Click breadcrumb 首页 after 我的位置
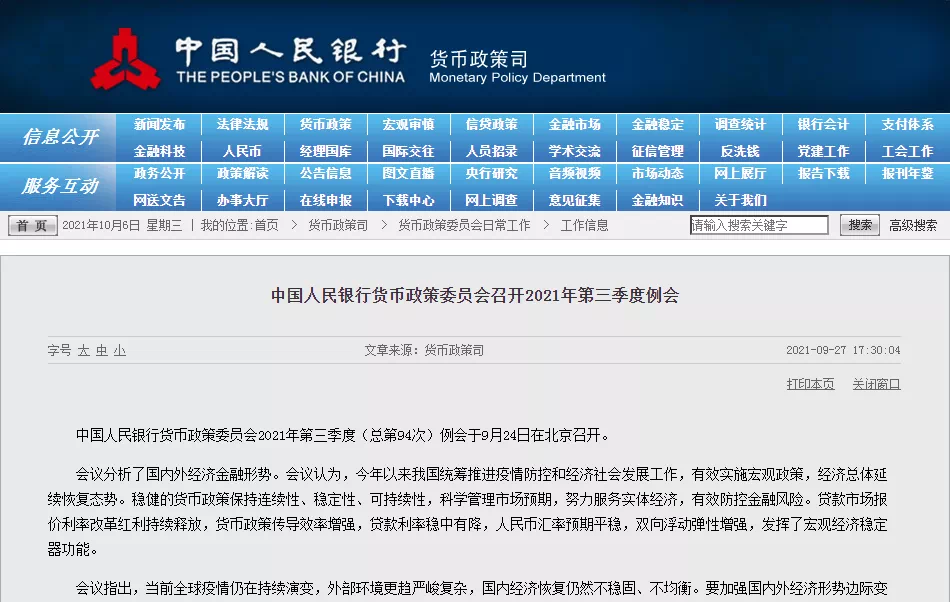 (x=266, y=225)
